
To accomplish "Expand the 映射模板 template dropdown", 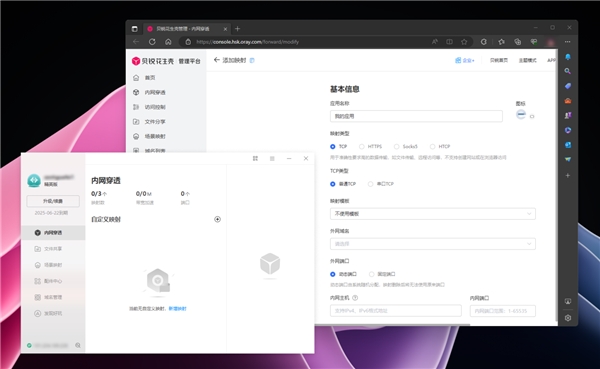I will click(x=433, y=214).
